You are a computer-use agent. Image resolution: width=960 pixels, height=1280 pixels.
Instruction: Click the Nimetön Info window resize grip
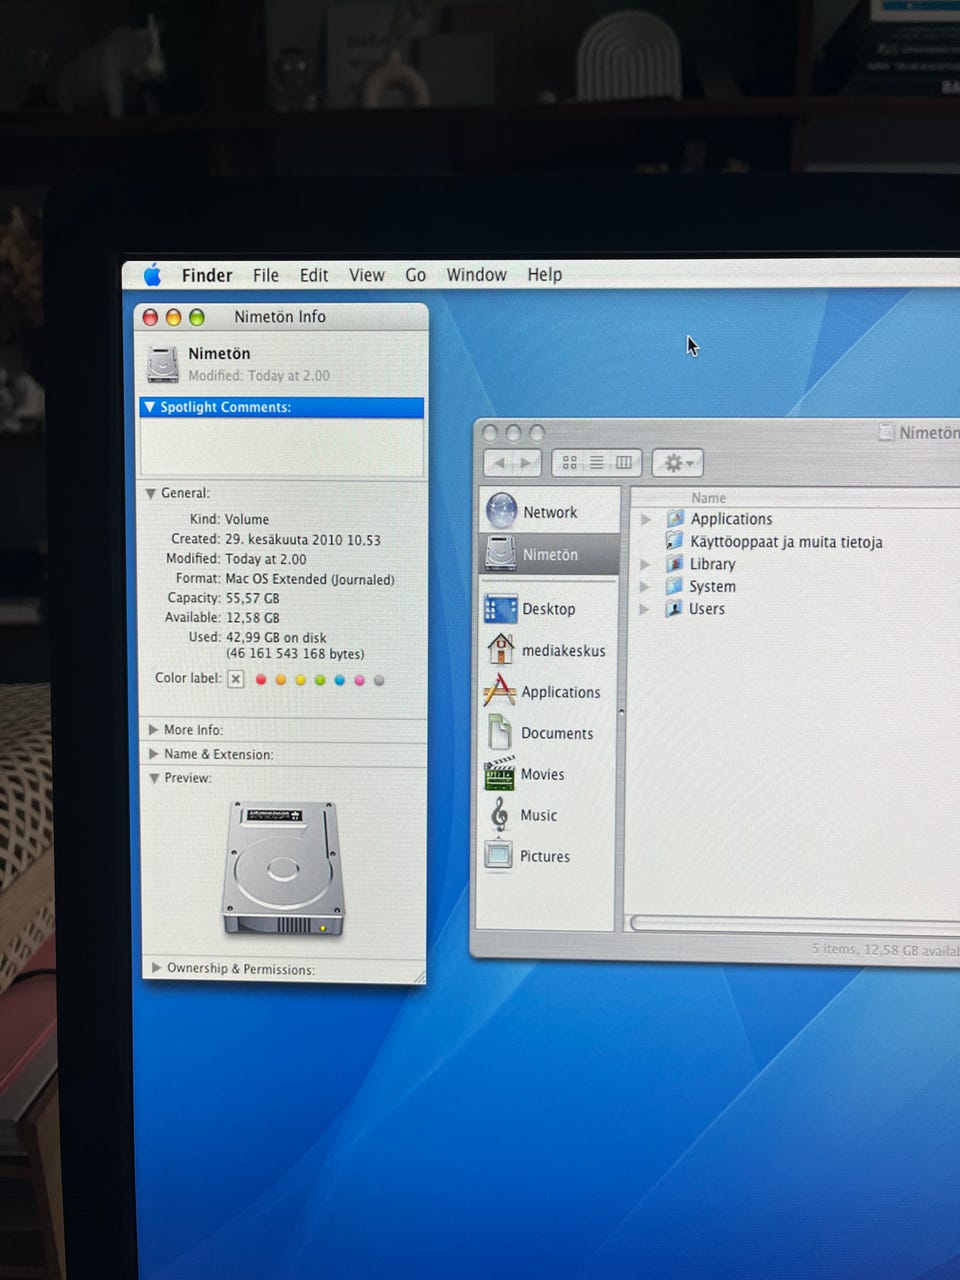418,976
